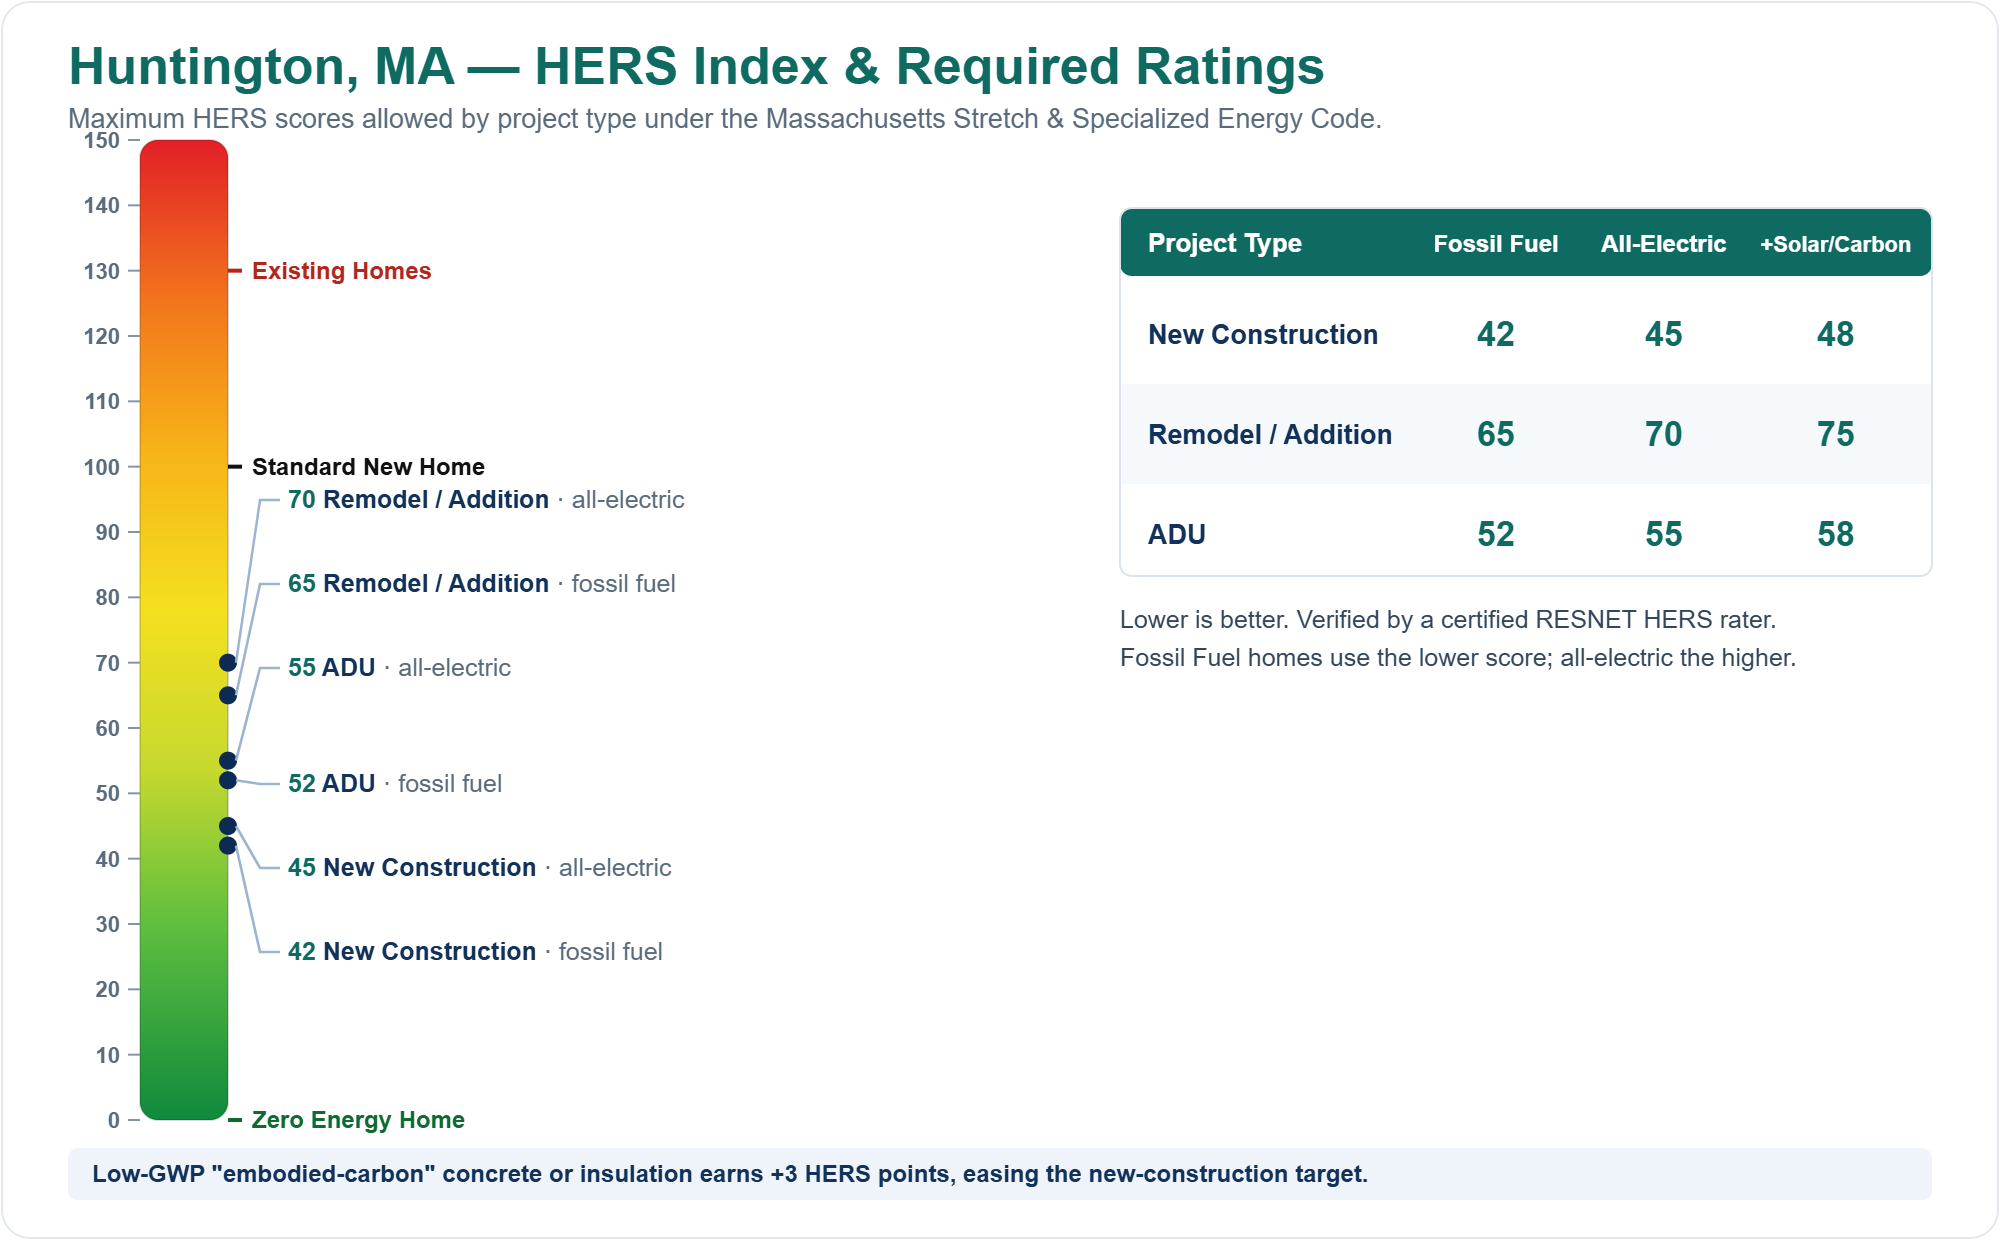The image size is (2000, 1240).
Task: Click table value 45 for New Construction
Action: pos(1664,334)
